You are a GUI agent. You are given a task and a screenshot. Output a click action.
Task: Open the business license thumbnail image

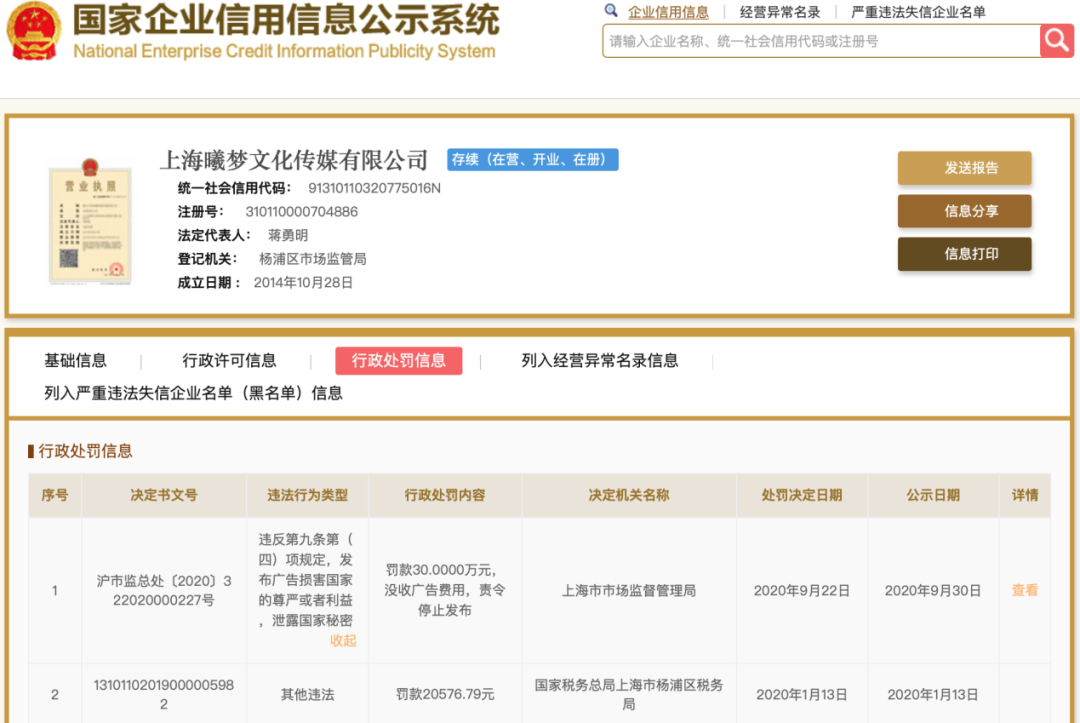[90, 222]
